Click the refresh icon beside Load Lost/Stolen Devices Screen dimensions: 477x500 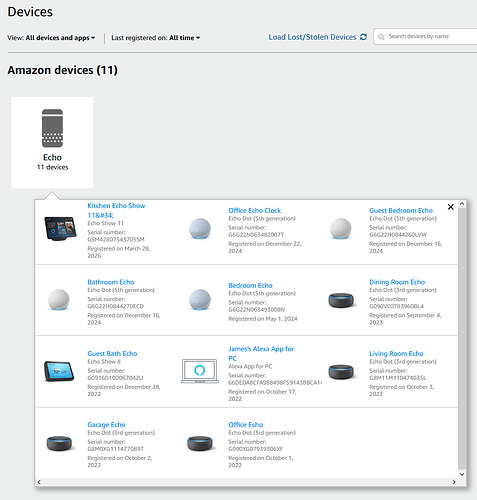coord(363,37)
